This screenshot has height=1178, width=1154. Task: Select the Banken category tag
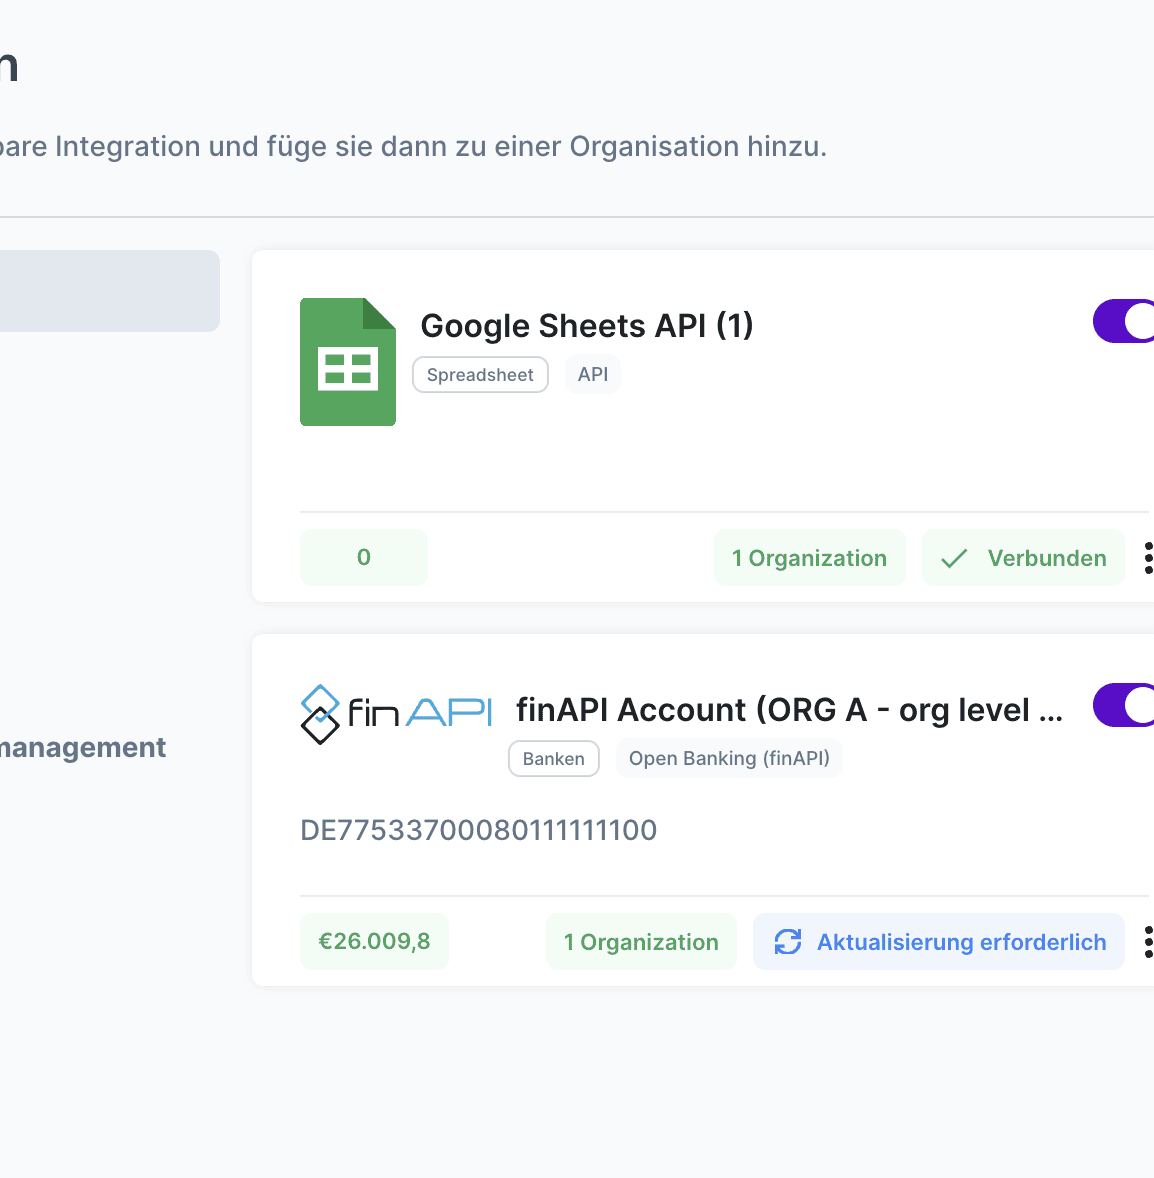[x=553, y=759]
